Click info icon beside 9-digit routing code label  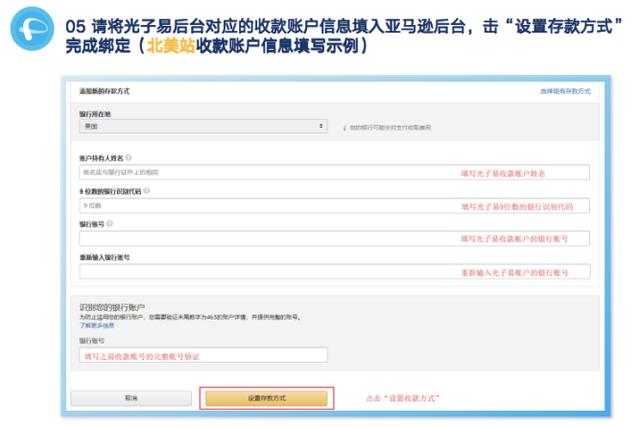coord(147,190)
